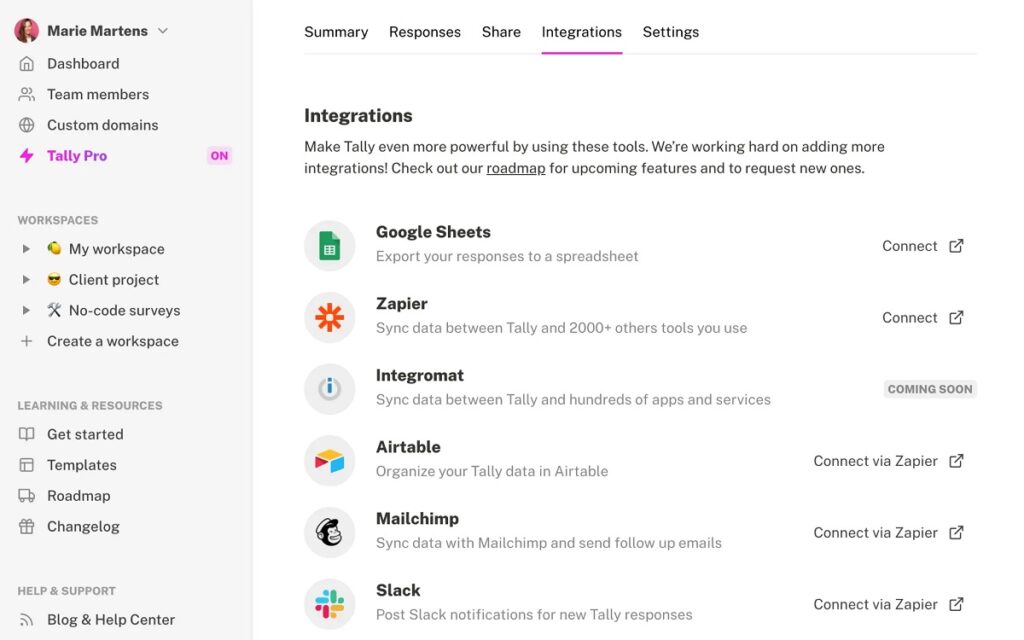The height and width of the screenshot is (640, 1024).
Task: Open the Settings tab
Action: [x=670, y=31]
